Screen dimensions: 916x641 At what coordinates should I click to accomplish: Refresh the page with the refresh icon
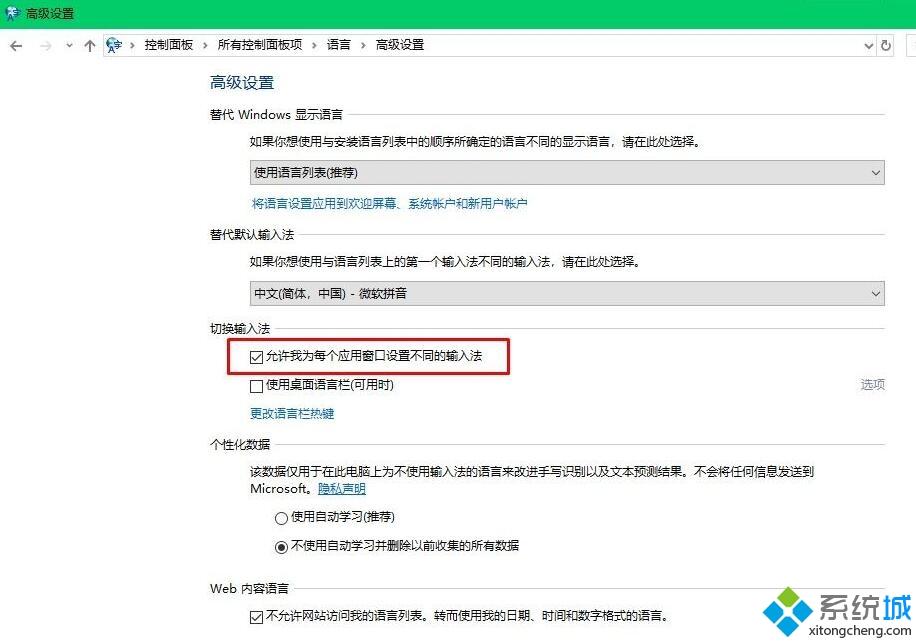(x=886, y=45)
